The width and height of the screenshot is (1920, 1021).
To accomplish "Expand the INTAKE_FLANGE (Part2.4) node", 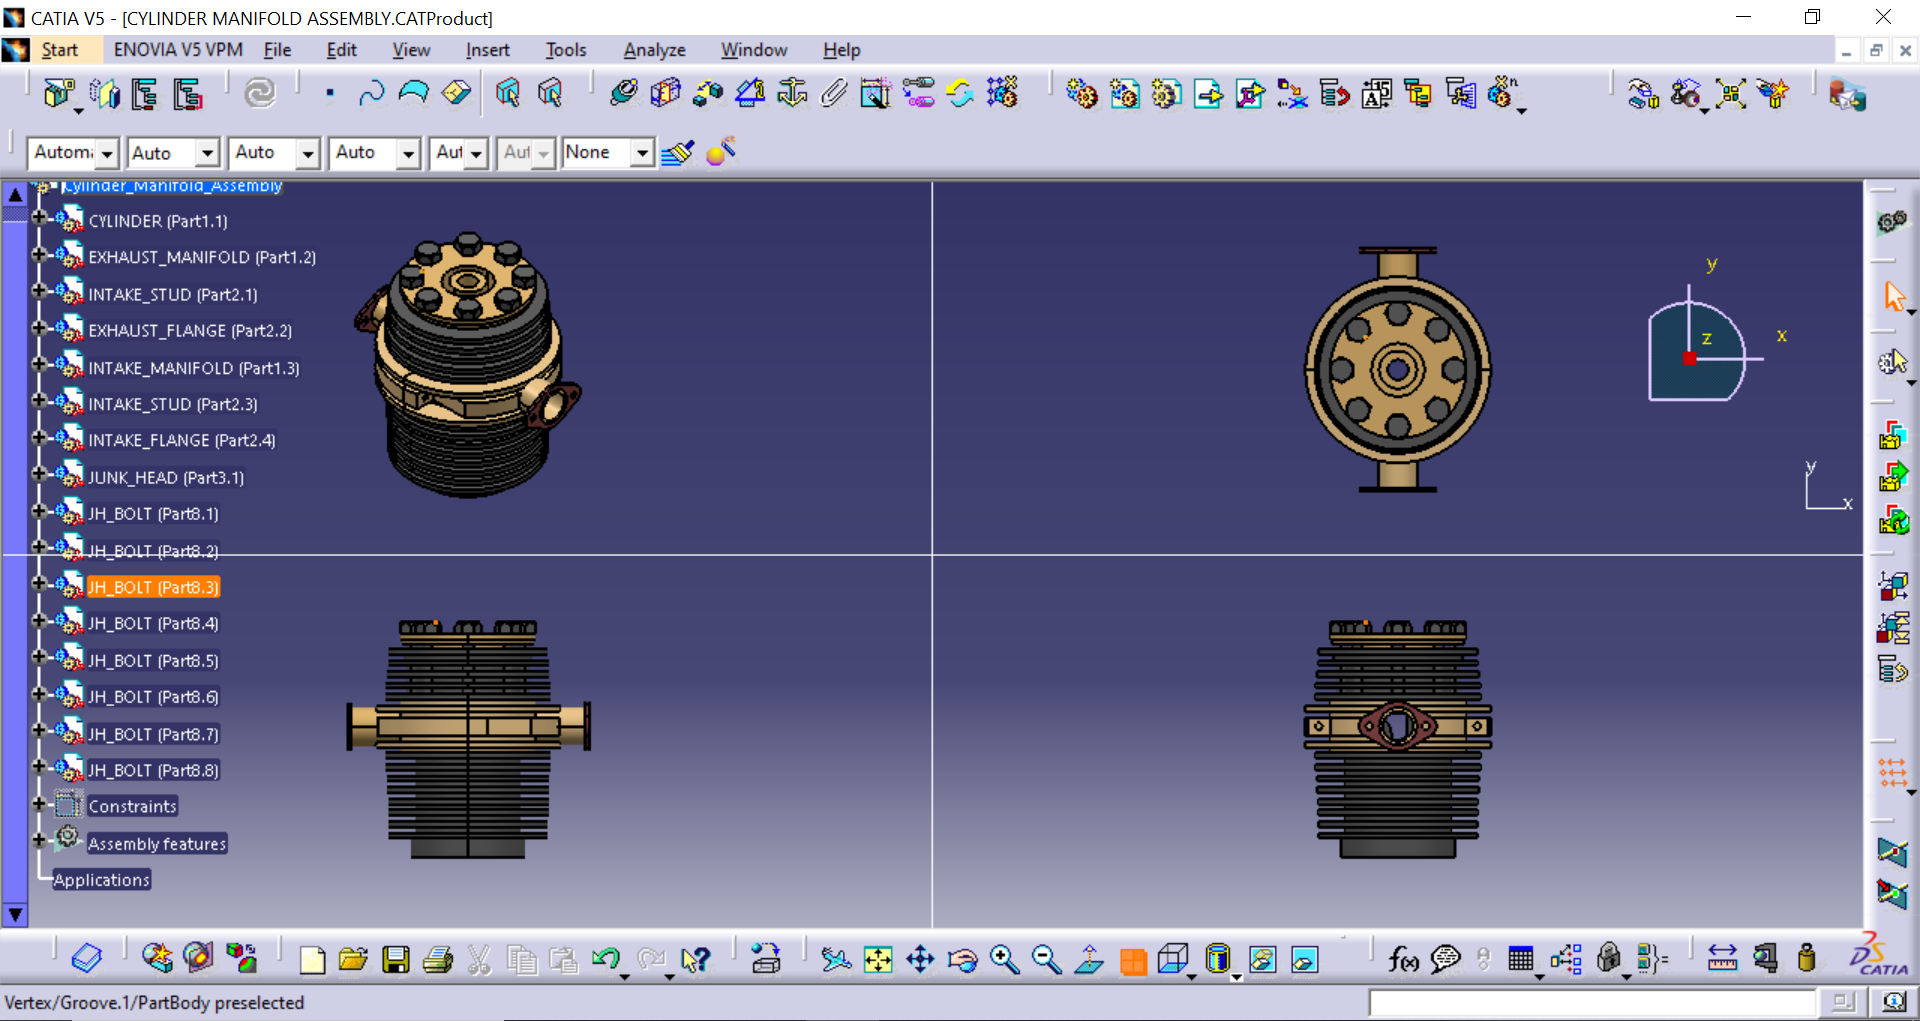I will point(39,437).
